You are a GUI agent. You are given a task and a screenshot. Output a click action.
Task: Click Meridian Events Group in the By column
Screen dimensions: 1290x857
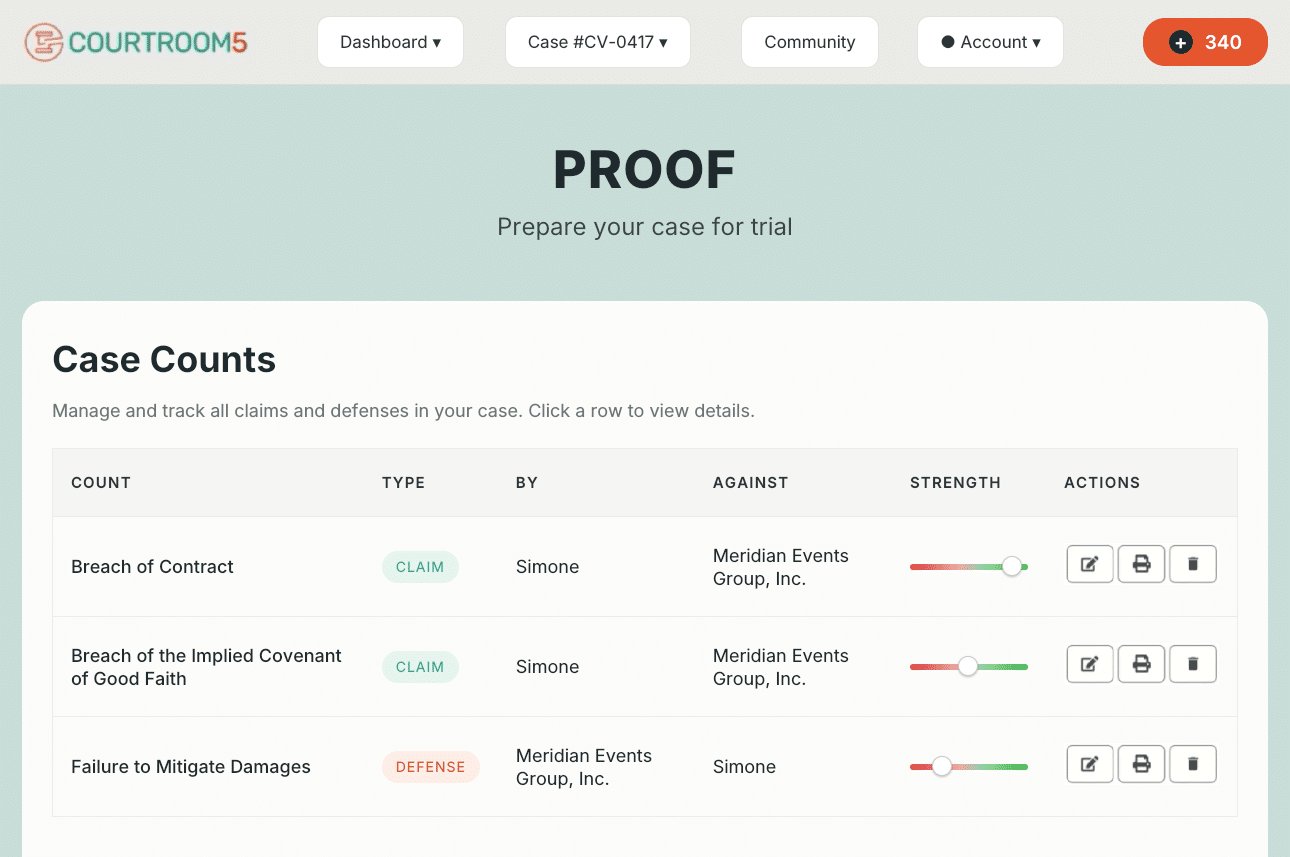click(x=584, y=767)
